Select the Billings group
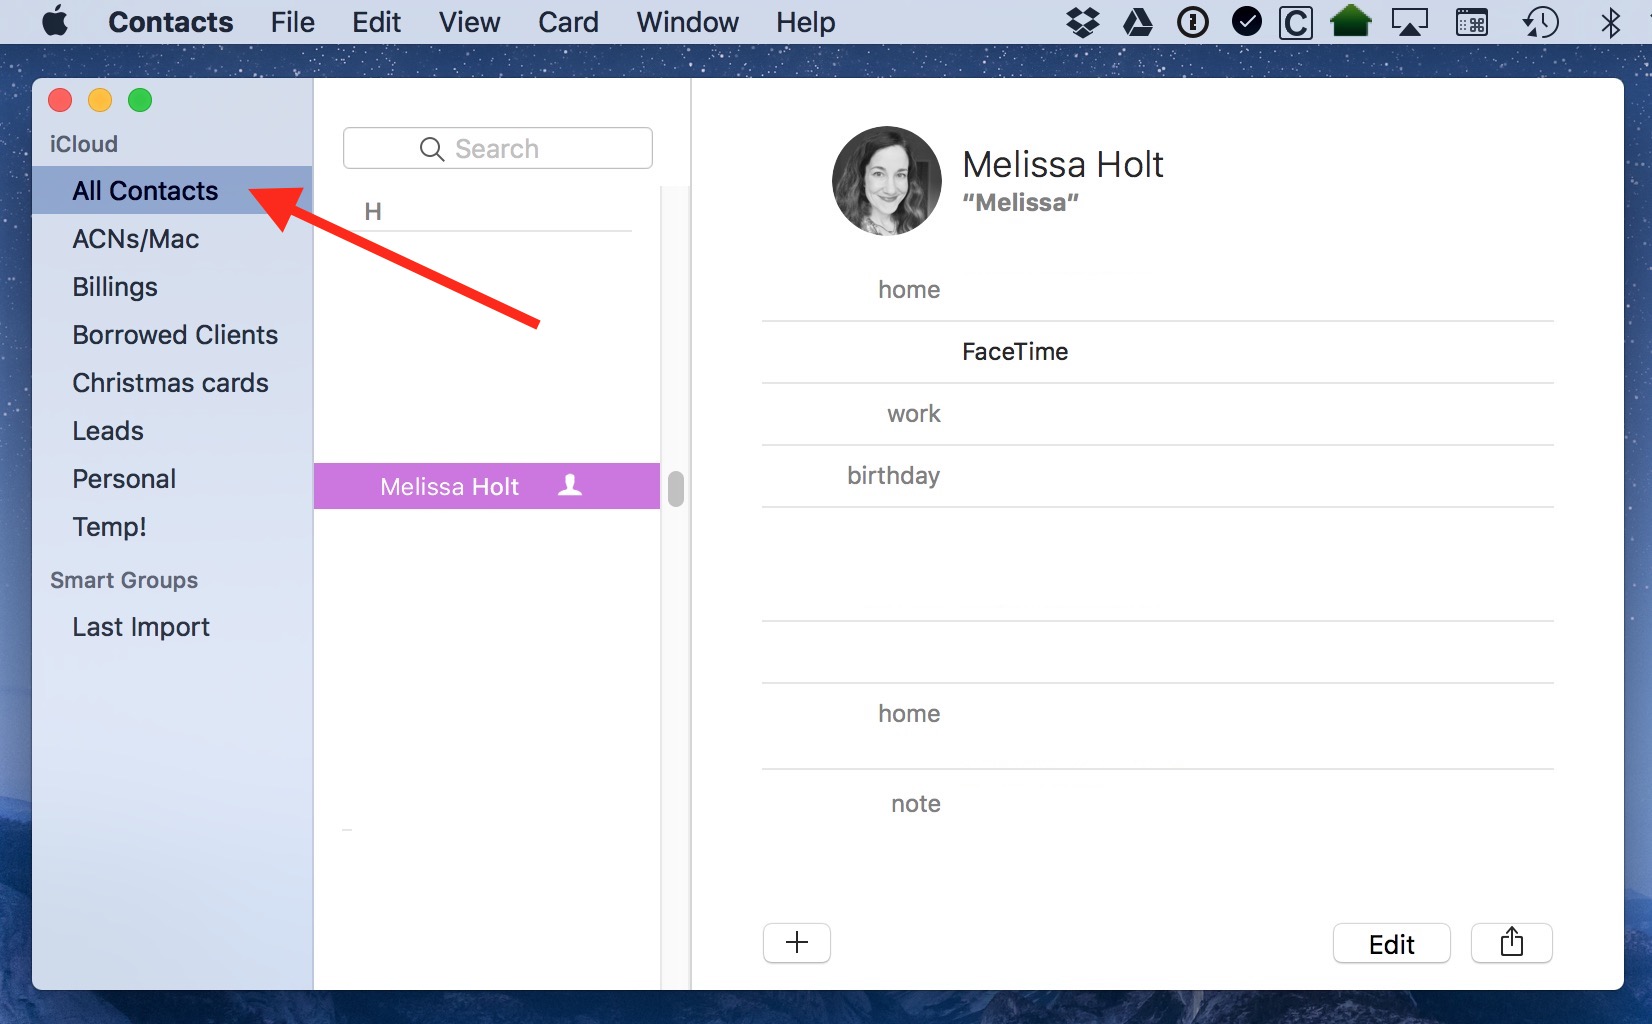Image resolution: width=1652 pixels, height=1024 pixels. 172,287
